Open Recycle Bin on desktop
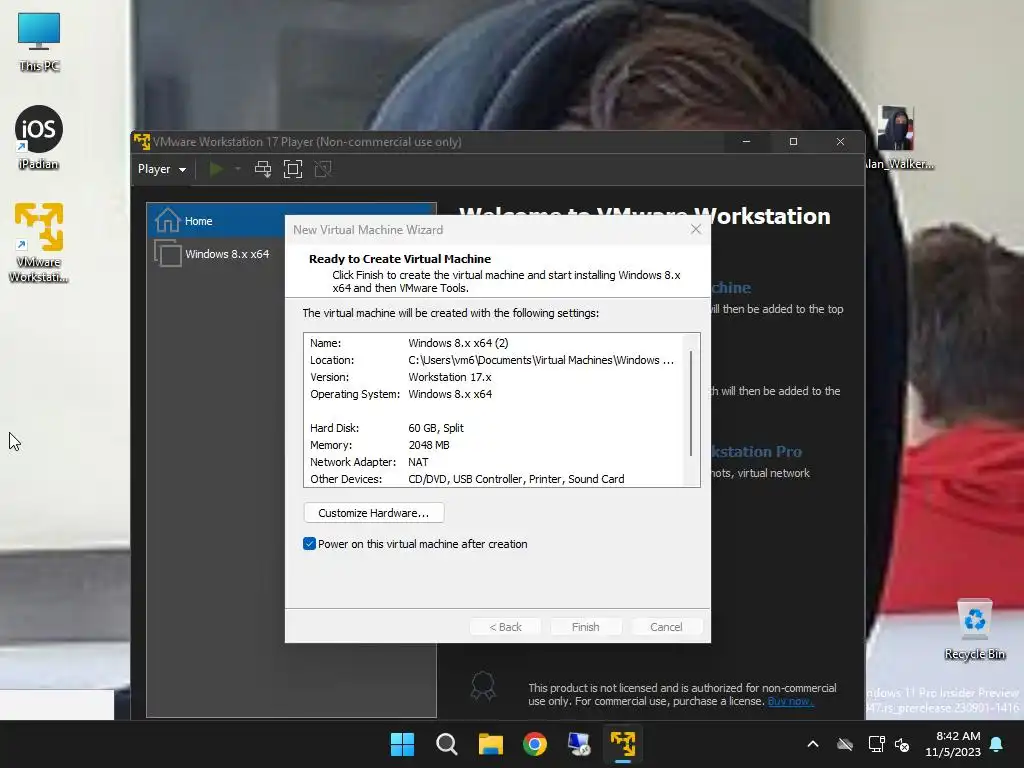Screen dimensions: 1024x768 (974, 630)
